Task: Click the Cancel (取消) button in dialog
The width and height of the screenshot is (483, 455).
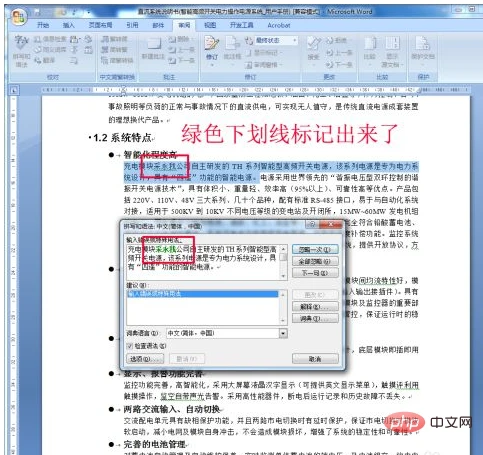Action: (x=315, y=359)
